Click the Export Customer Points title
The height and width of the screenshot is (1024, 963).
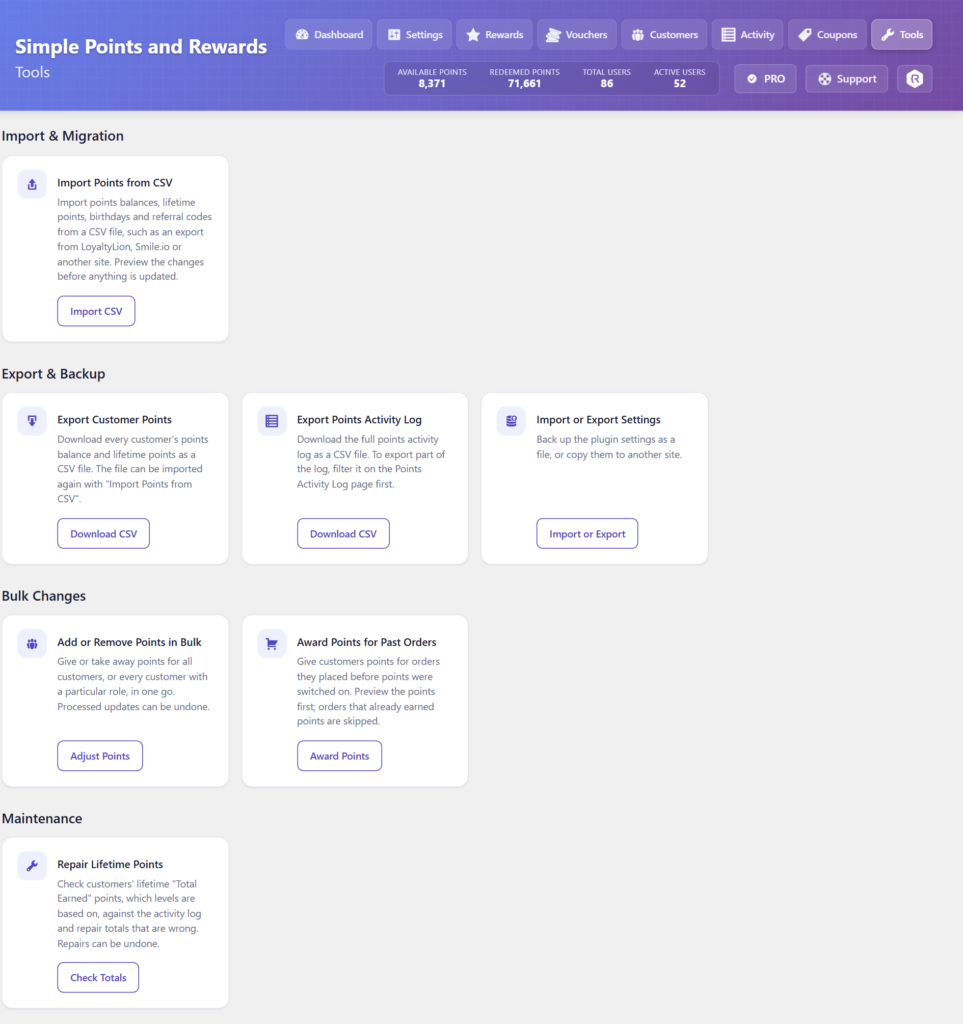[114, 420]
